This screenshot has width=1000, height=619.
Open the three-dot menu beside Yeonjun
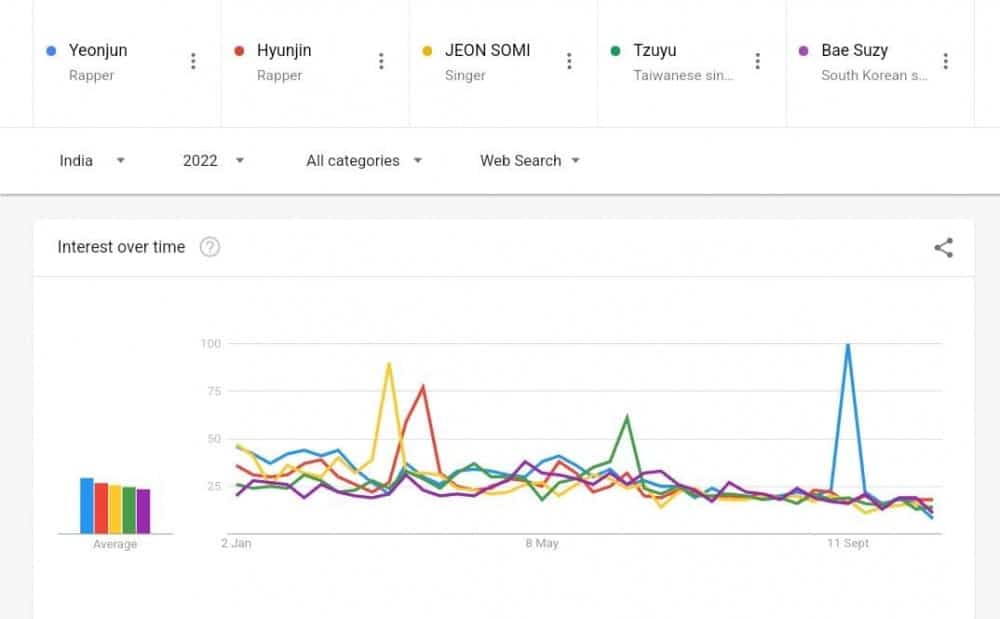(x=193, y=61)
